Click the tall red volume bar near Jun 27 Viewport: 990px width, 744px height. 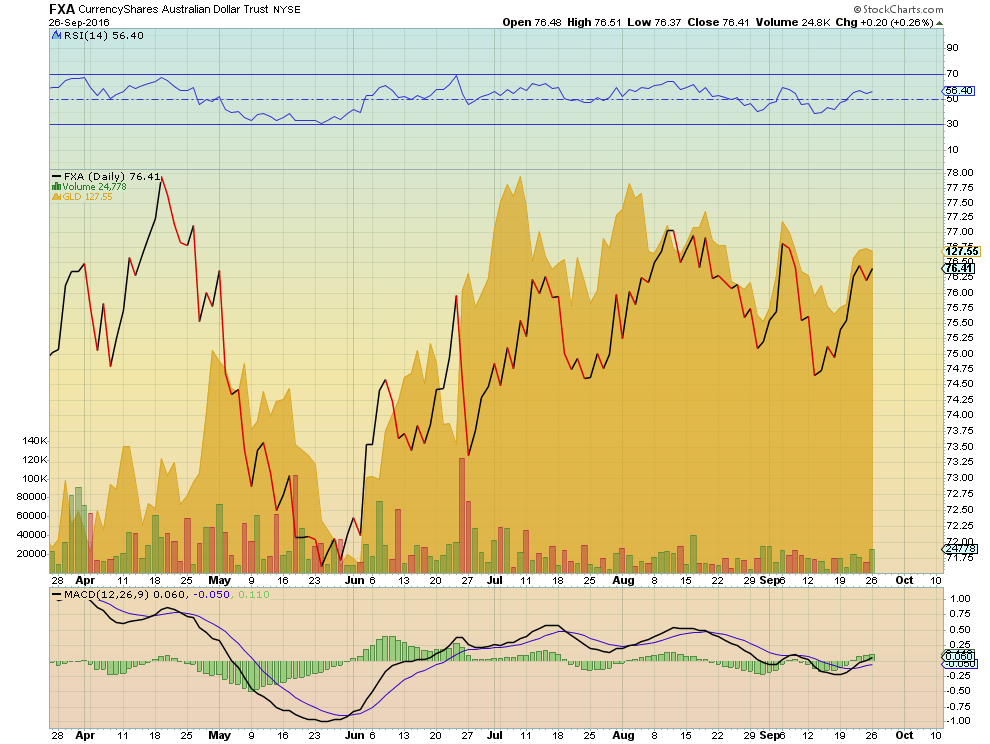click(462, 515)
